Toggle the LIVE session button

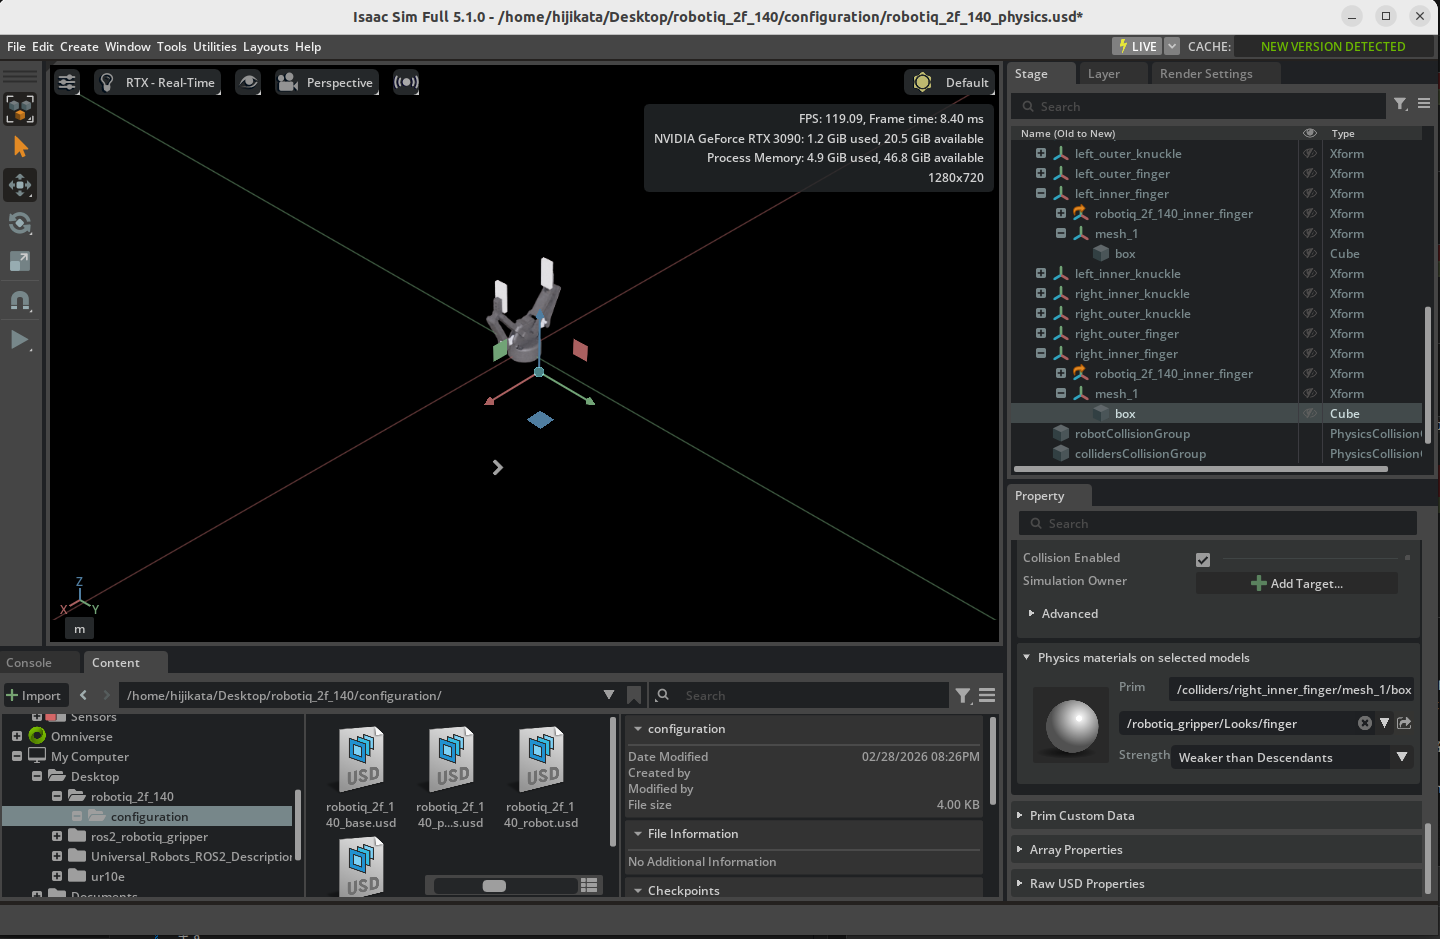(1136, 46)
